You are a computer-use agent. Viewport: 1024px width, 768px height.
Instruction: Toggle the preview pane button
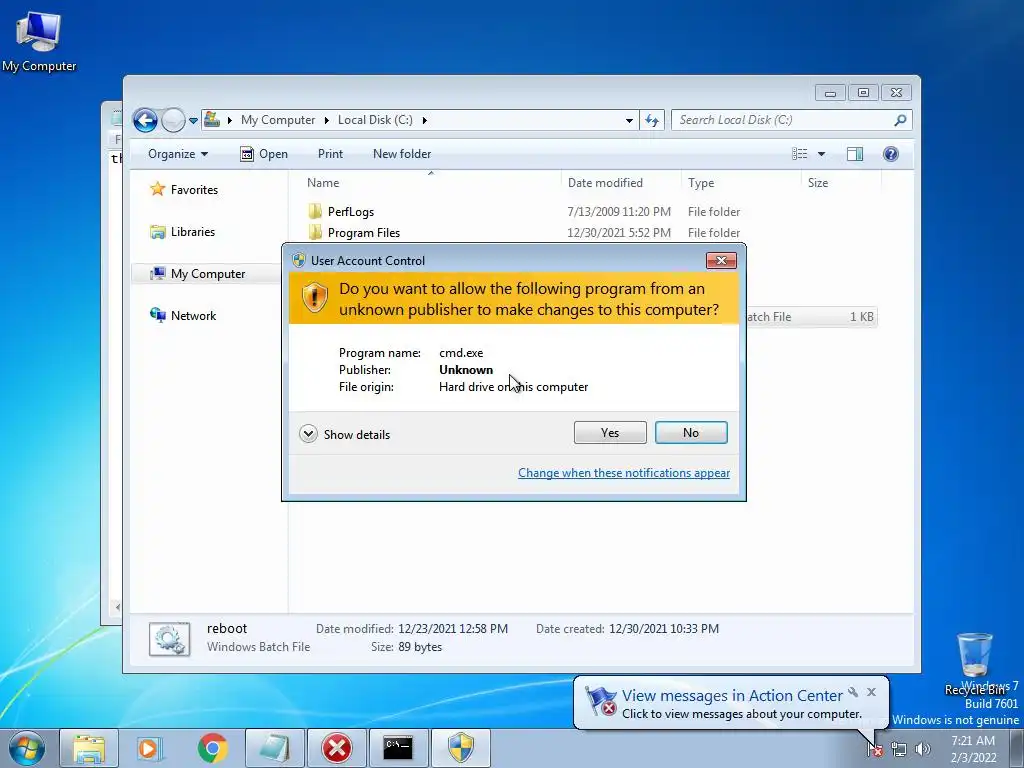855,154
